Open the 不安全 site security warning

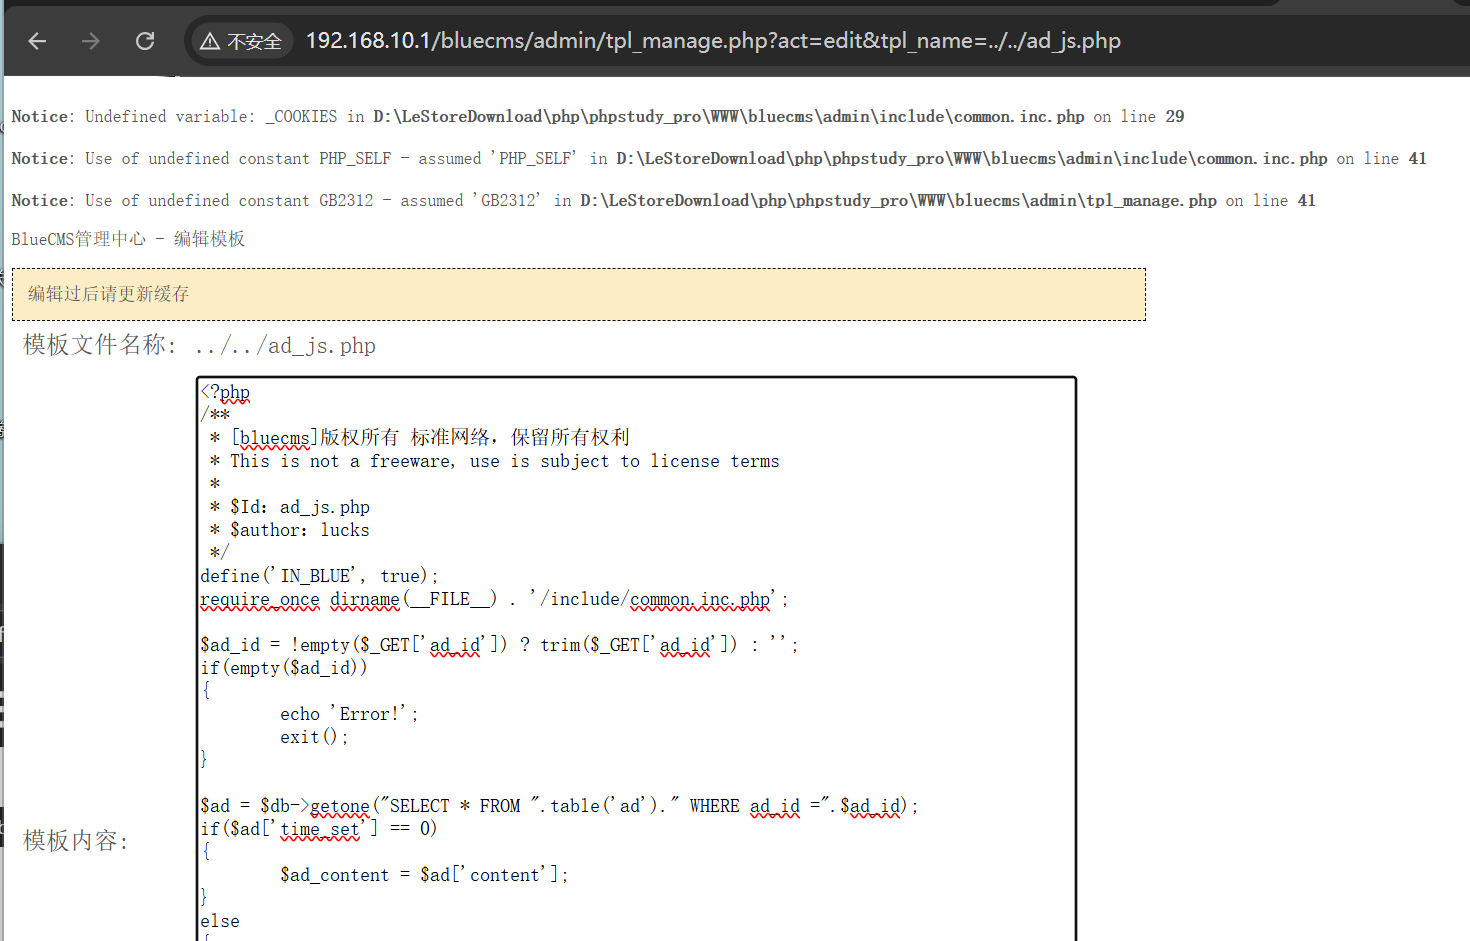pos(241,41)
